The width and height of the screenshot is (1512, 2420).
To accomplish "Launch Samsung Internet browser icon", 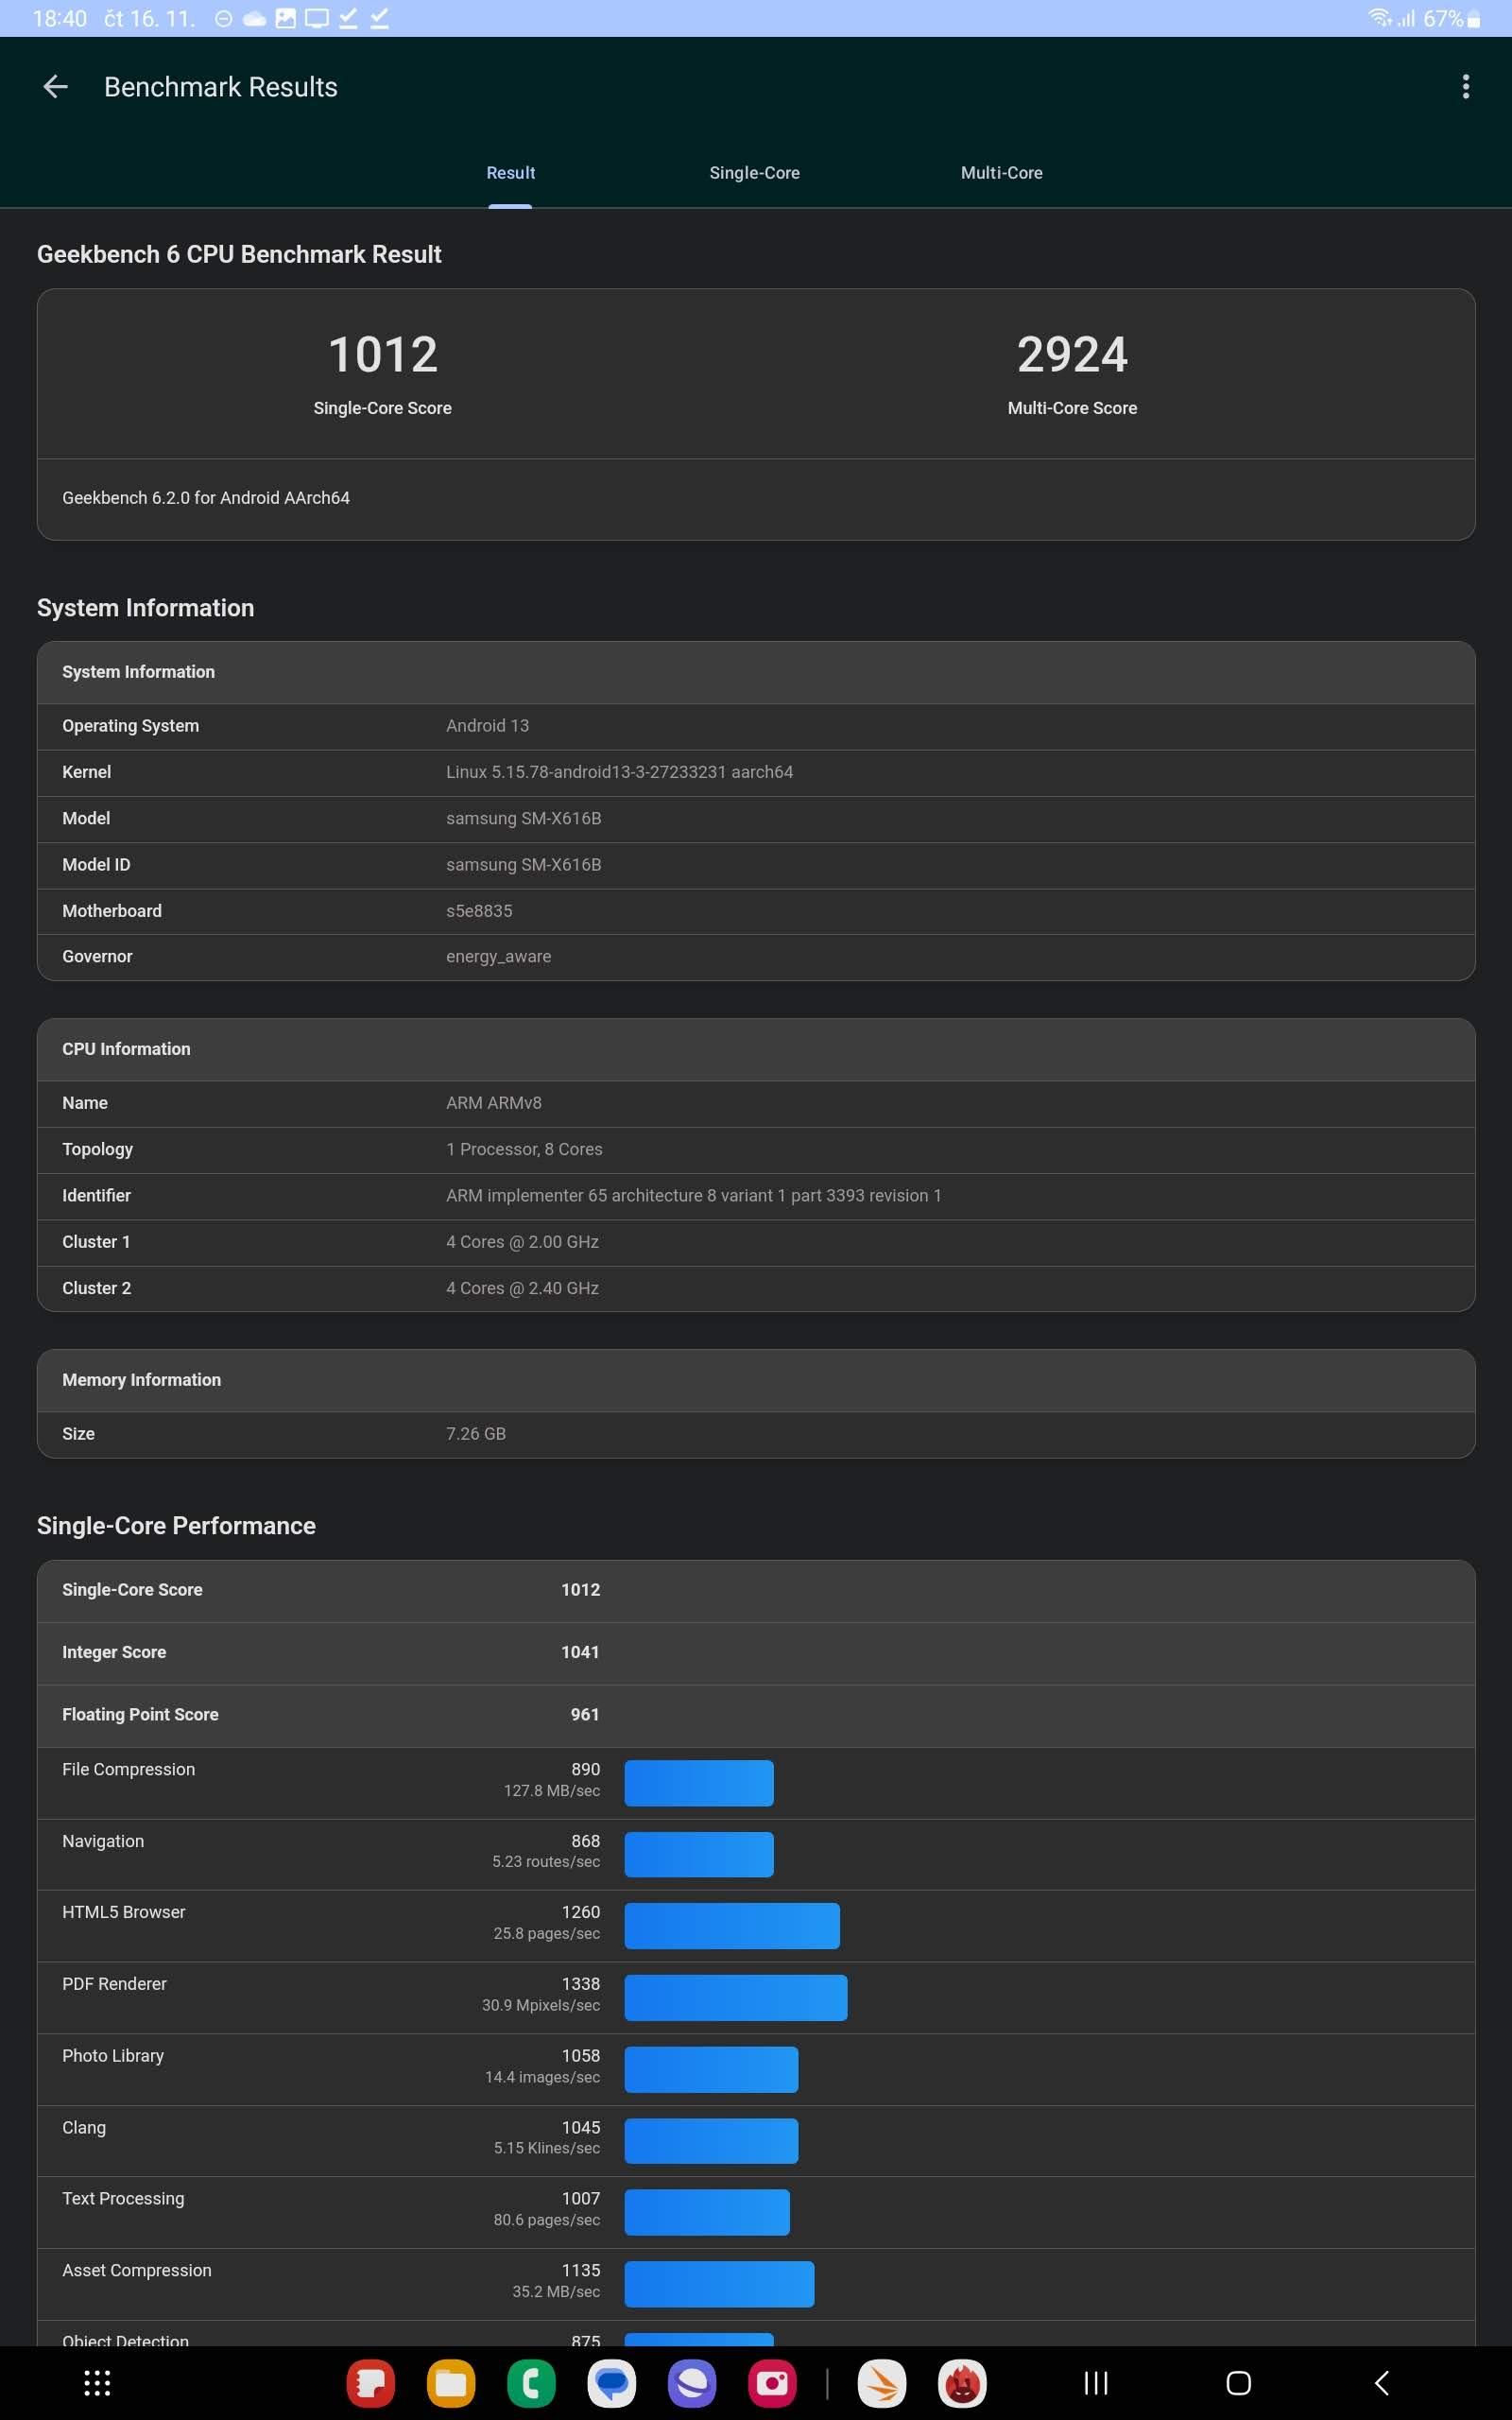I will tap(692, 2383).
